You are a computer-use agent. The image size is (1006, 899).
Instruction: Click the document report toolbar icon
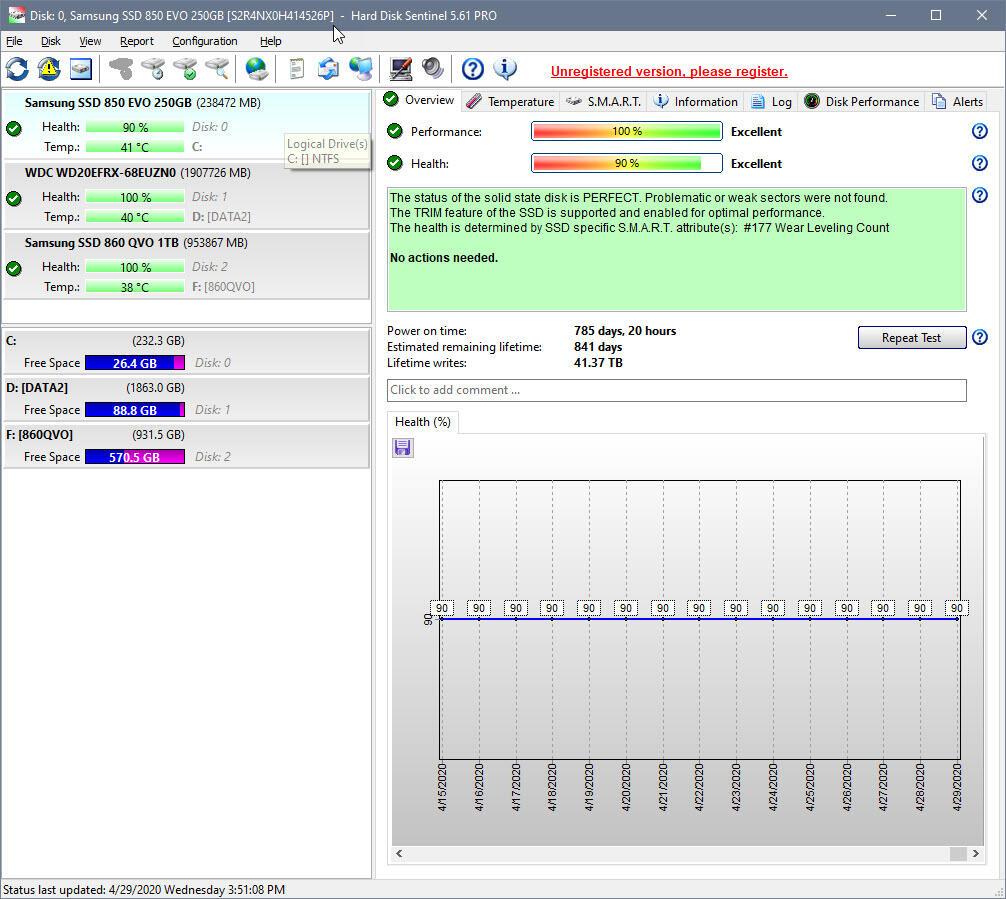(296, 69)
